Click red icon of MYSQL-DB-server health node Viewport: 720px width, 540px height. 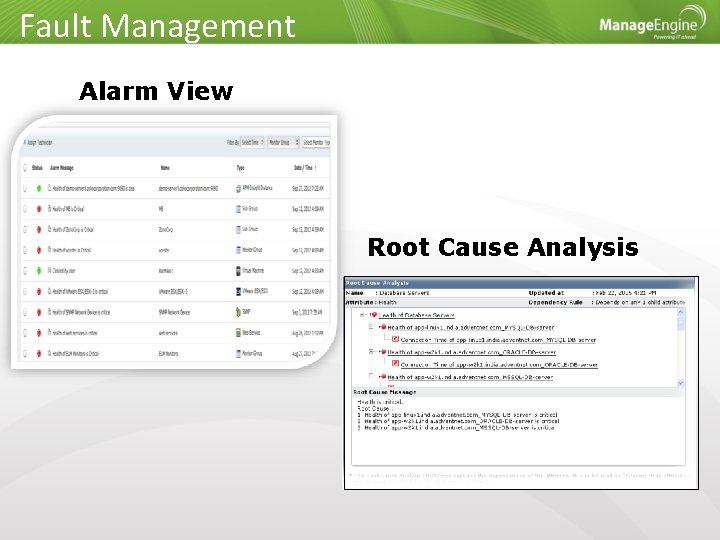(x=383, y=327)
